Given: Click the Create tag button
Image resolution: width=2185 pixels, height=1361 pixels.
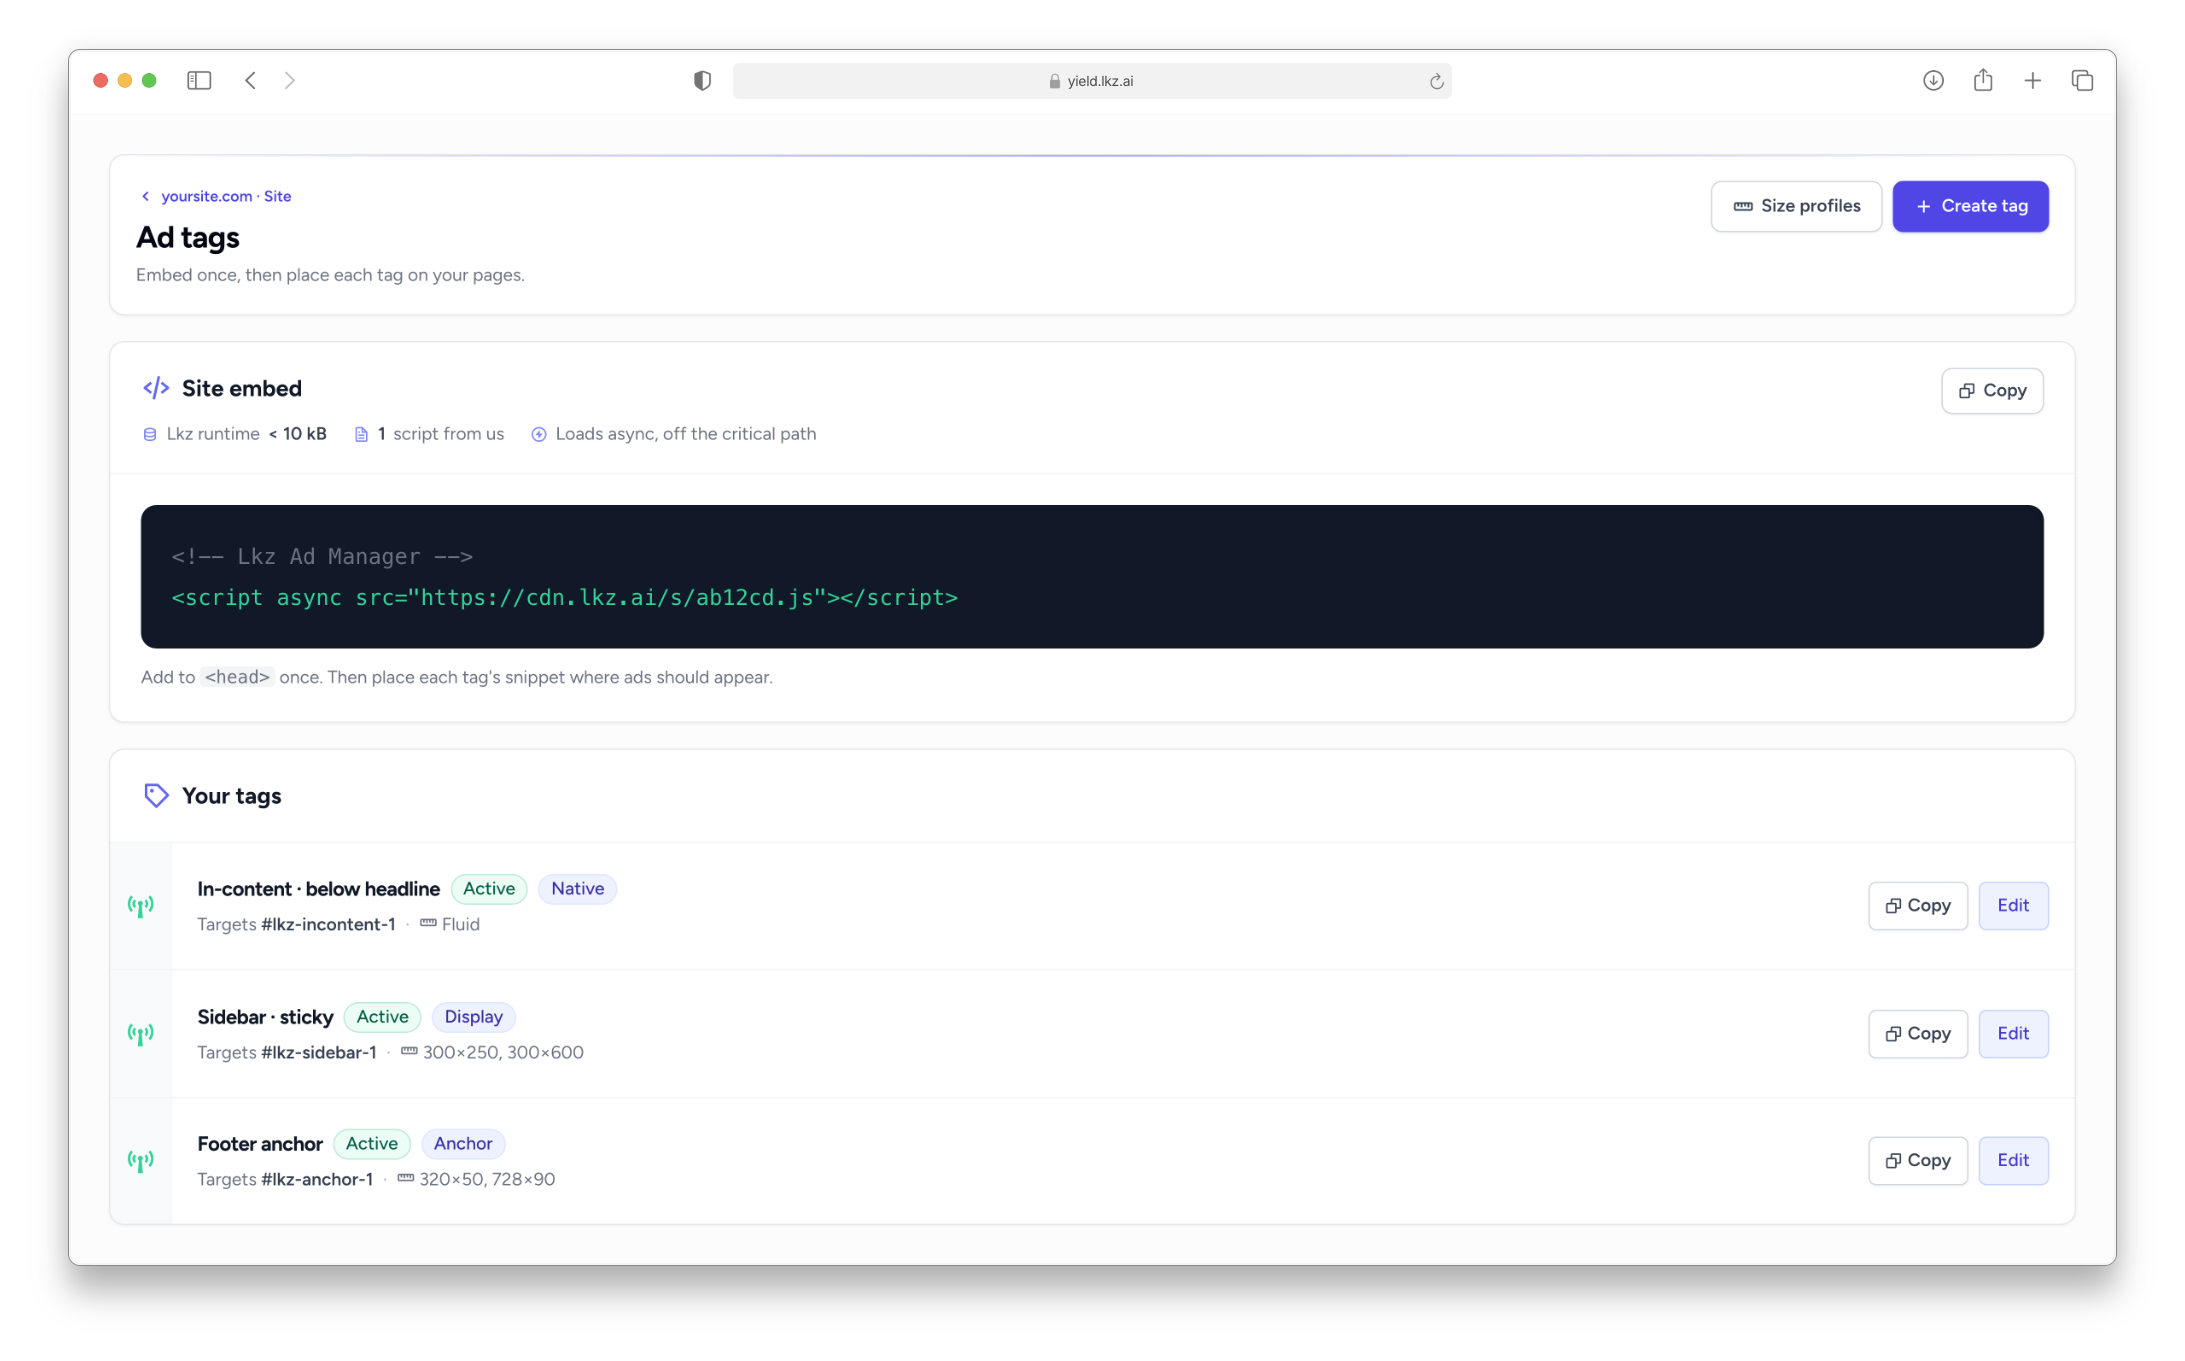Looking at the screenshot, I should [1970, 206].
